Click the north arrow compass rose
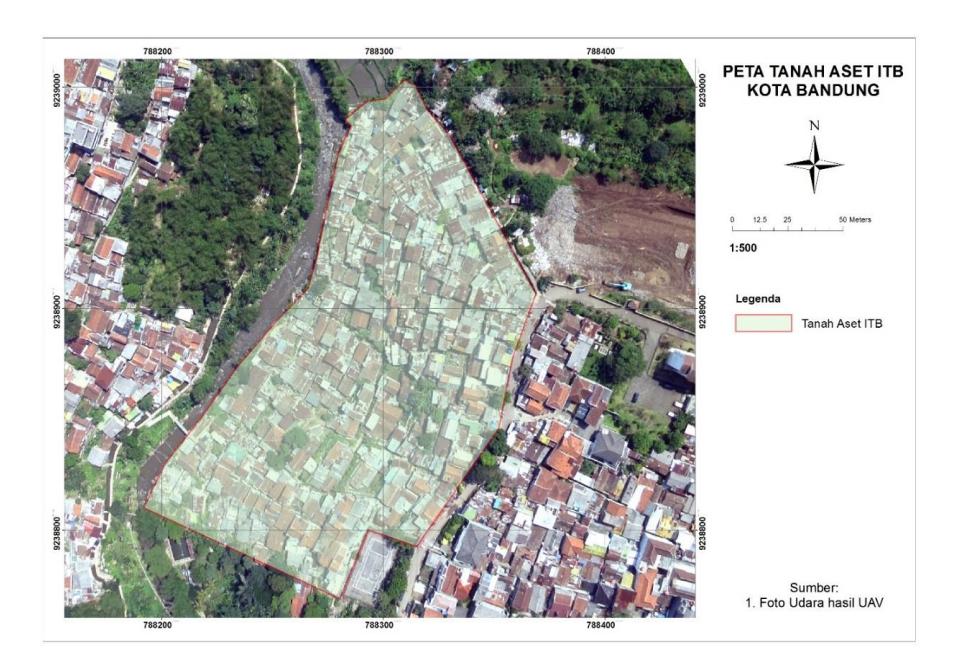Screen dimensions: 956x671 point(814,163)
